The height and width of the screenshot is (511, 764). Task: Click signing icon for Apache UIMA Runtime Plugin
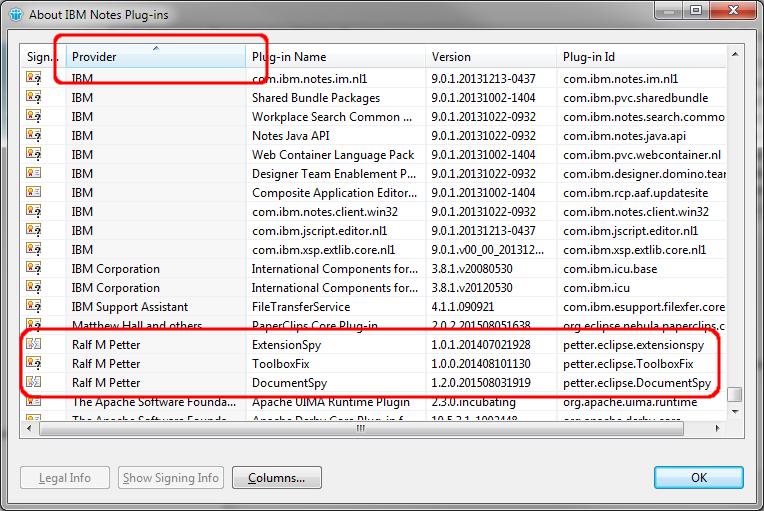click(34, 402)
